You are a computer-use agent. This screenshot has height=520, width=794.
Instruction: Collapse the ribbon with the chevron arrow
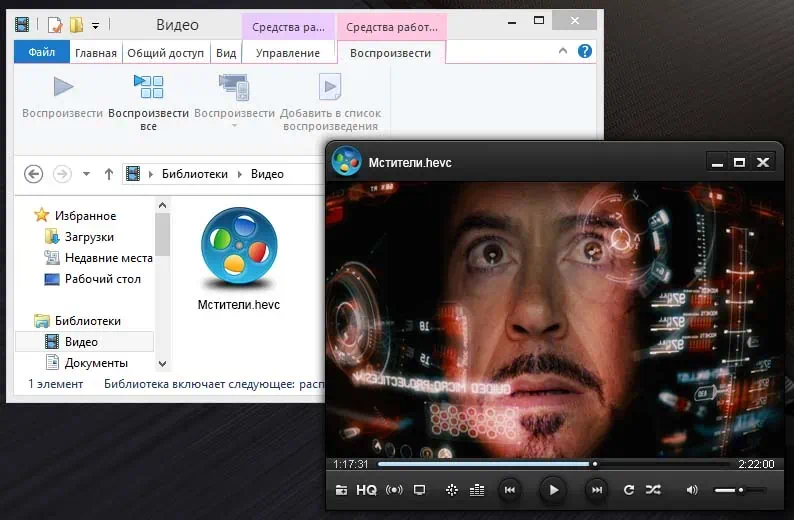(x=565, y=52)
